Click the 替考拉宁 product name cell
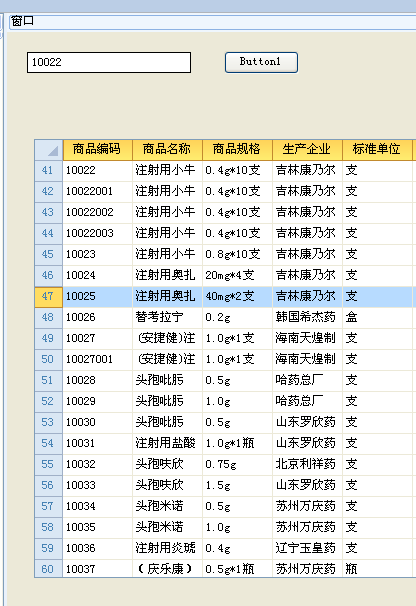The image size is (416, 606). [x=167, y=317]
